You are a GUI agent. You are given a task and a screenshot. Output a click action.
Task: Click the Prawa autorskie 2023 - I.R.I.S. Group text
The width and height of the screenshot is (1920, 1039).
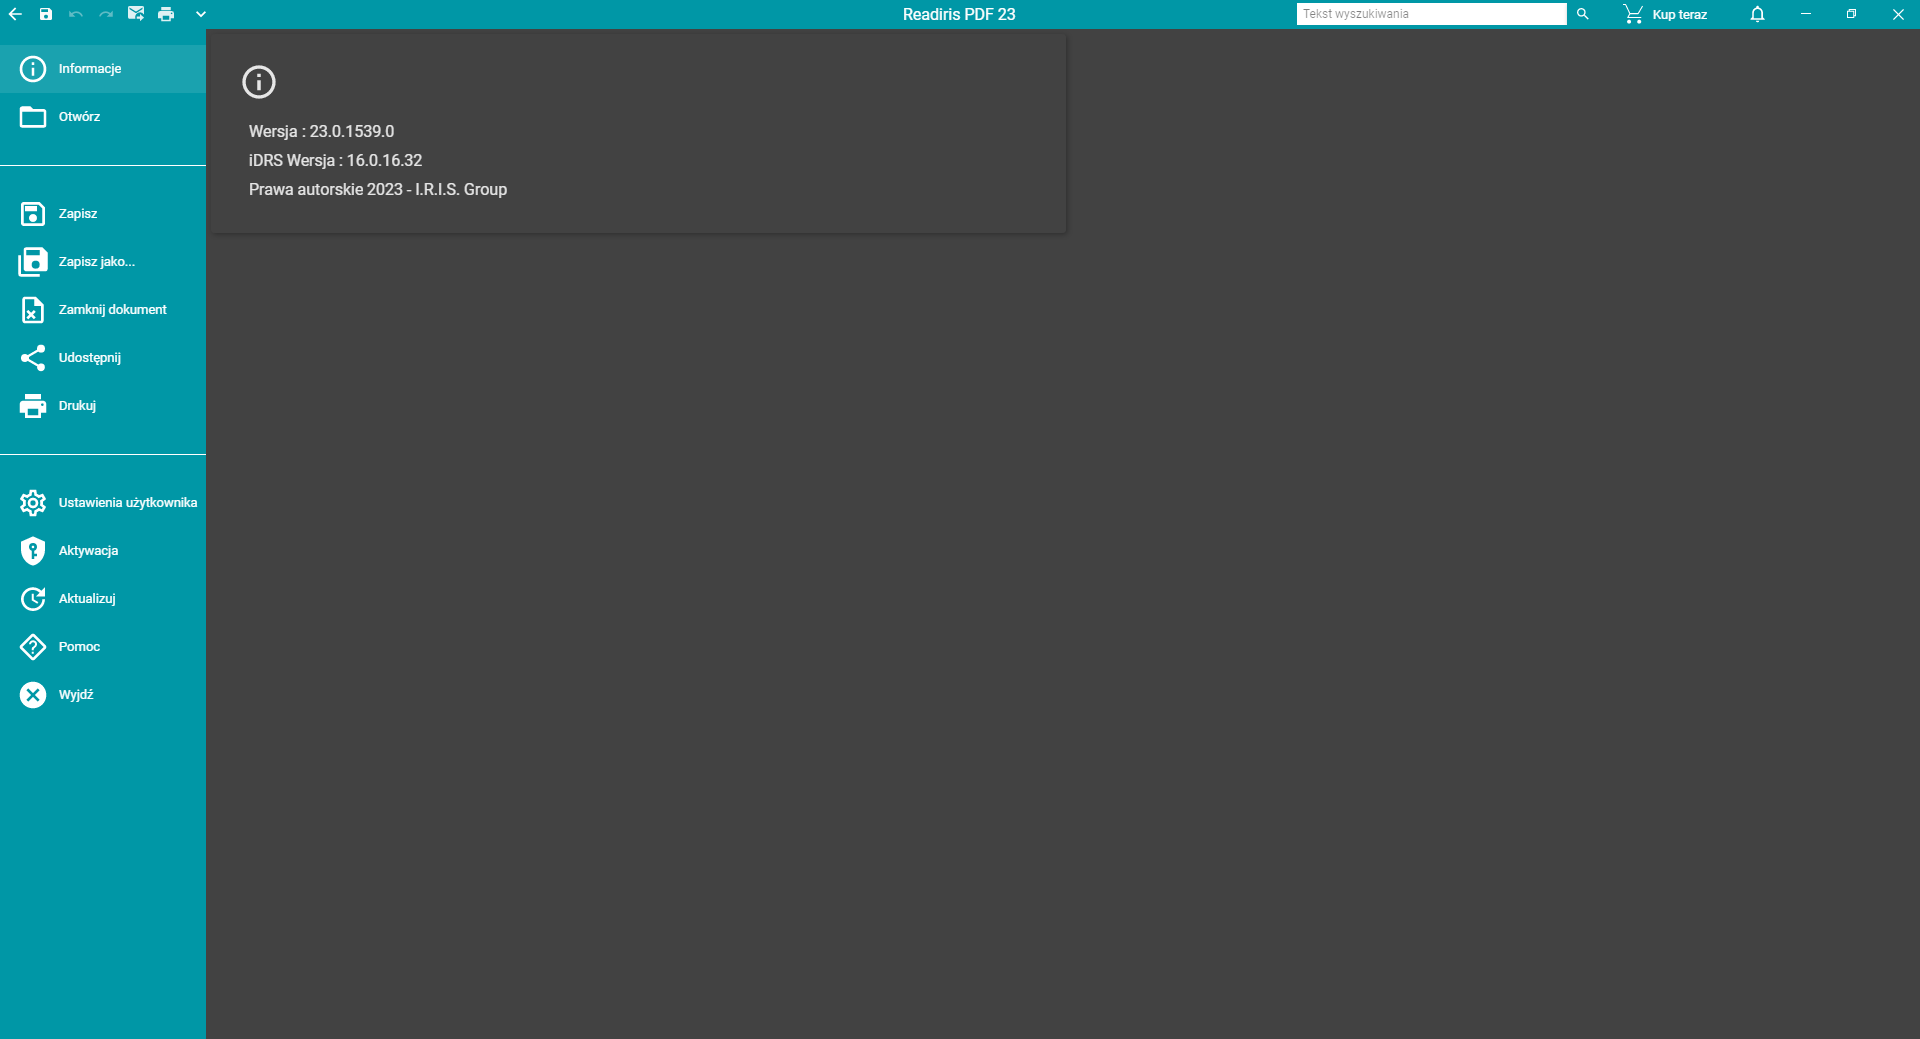click(378, 190)
